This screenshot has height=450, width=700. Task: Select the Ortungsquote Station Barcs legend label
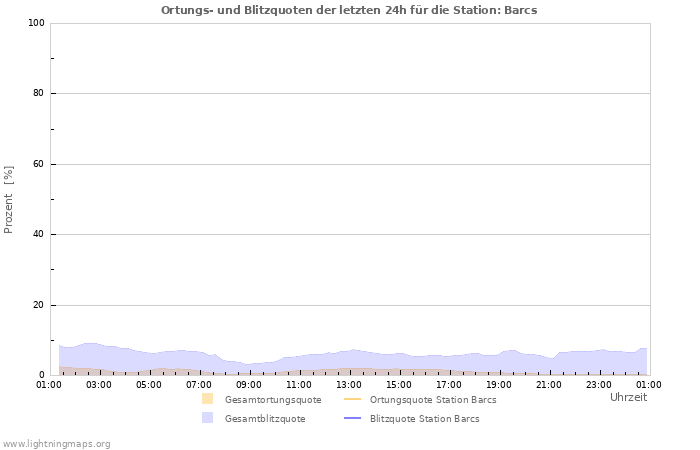tap(433, 400)
